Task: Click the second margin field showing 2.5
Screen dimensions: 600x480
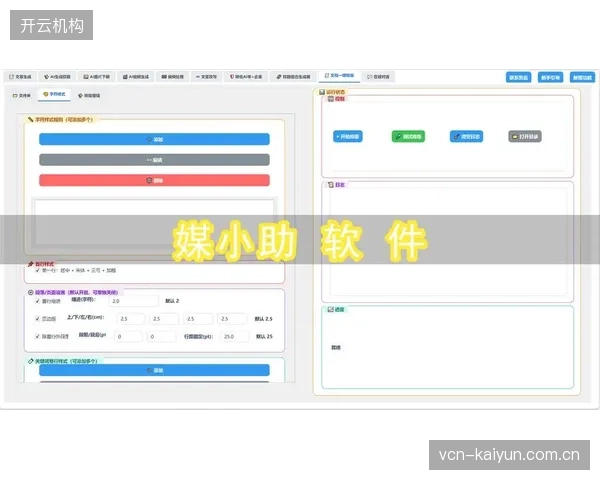Action: (164, 319)
